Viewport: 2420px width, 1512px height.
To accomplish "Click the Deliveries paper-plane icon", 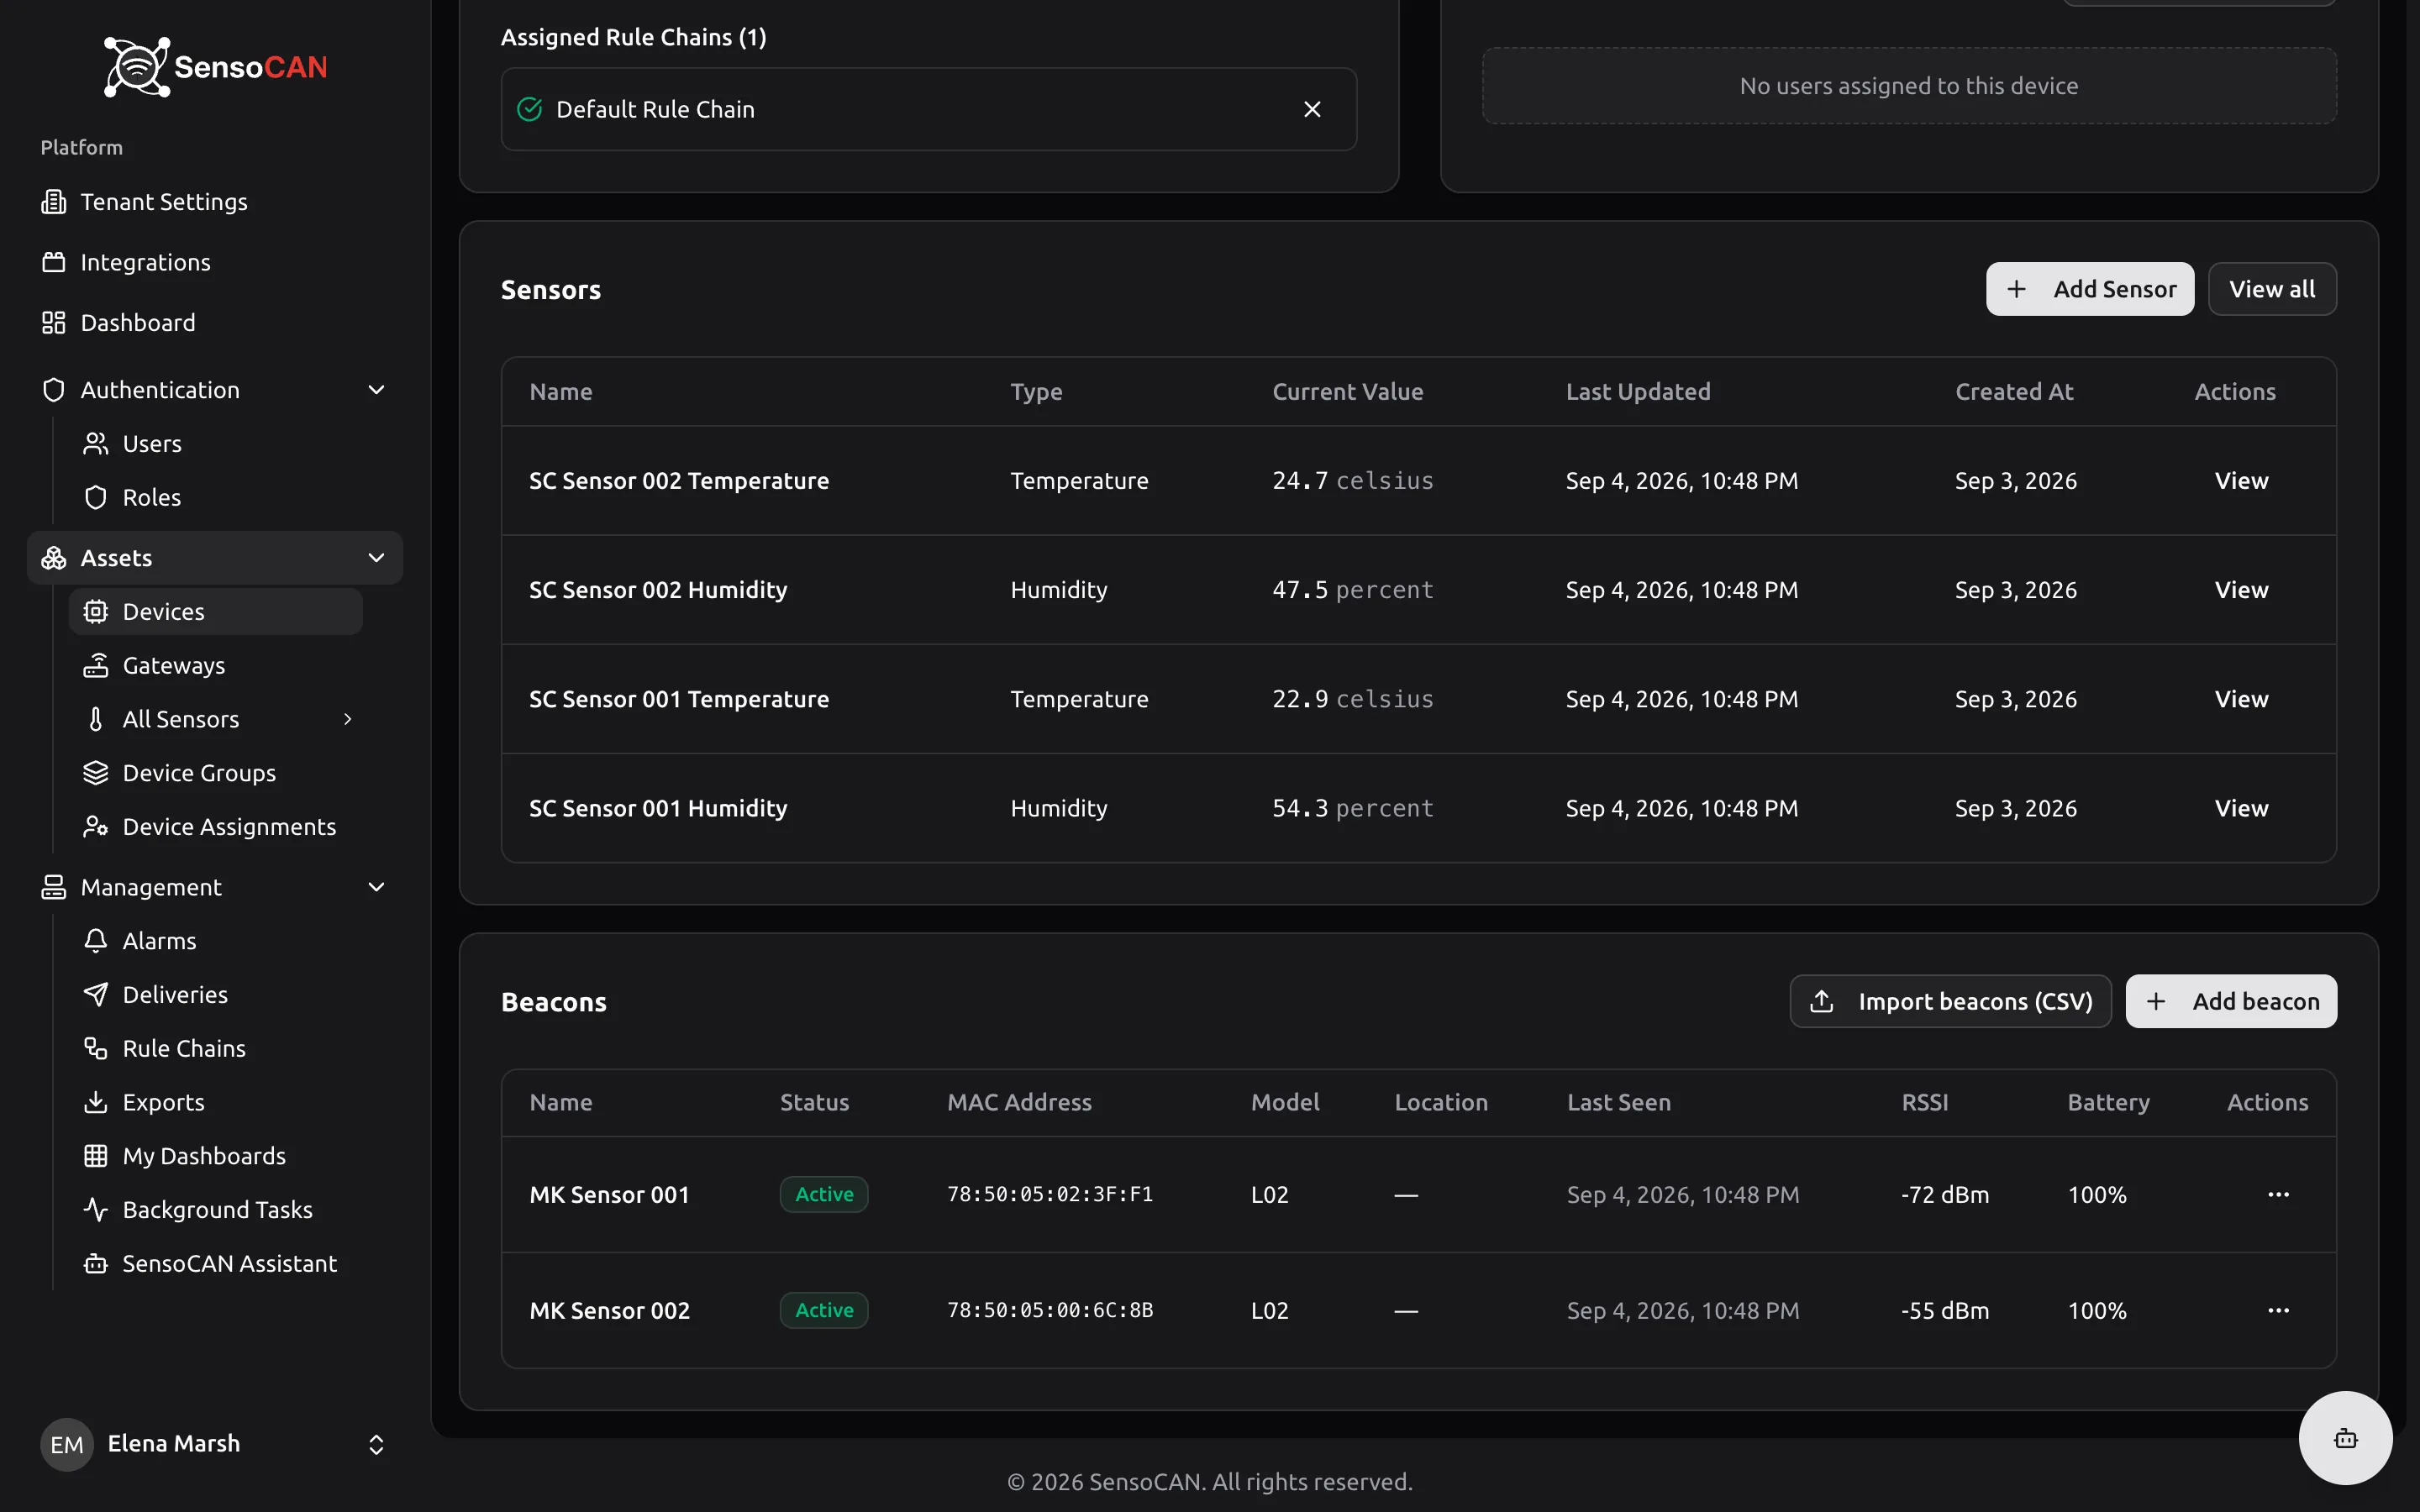I will click(x=95, y=994).
